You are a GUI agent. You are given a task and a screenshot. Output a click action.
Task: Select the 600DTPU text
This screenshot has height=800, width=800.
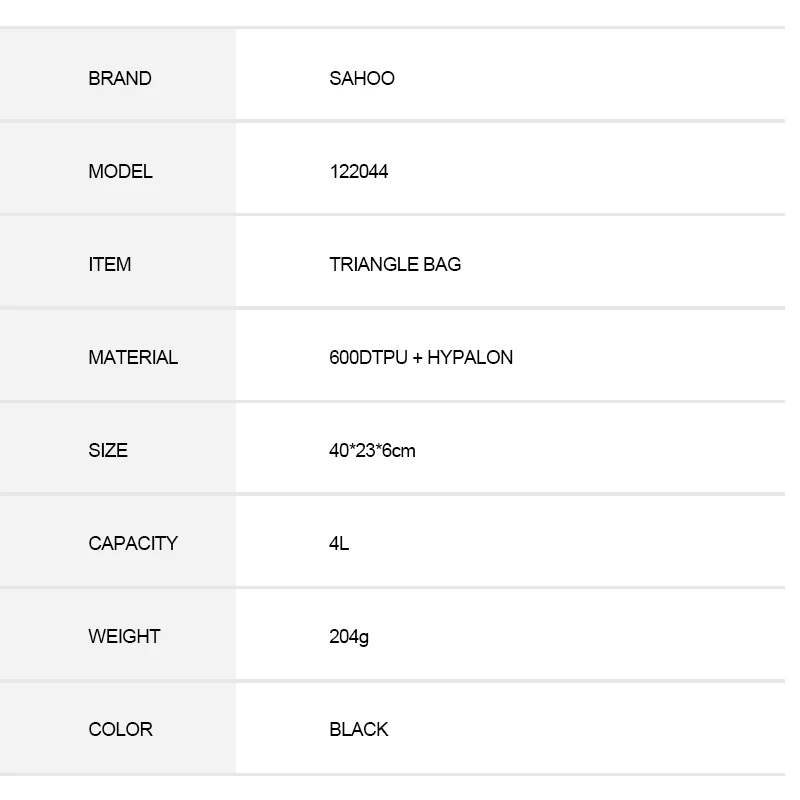point(368,358)
